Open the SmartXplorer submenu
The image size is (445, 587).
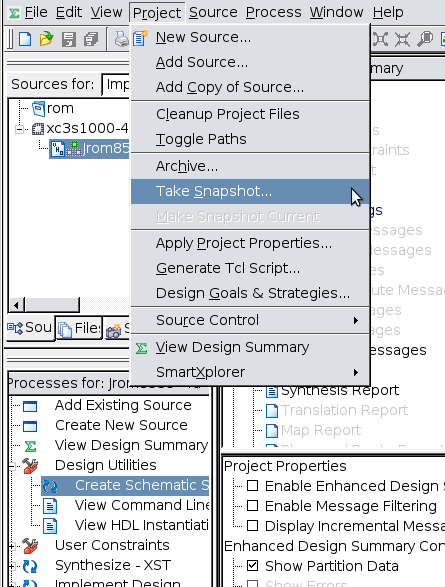point(250,372)
